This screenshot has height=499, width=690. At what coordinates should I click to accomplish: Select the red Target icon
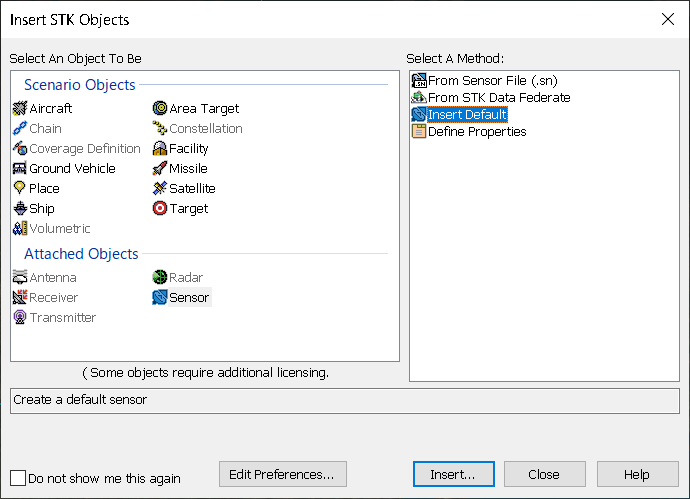pos(160,209)
